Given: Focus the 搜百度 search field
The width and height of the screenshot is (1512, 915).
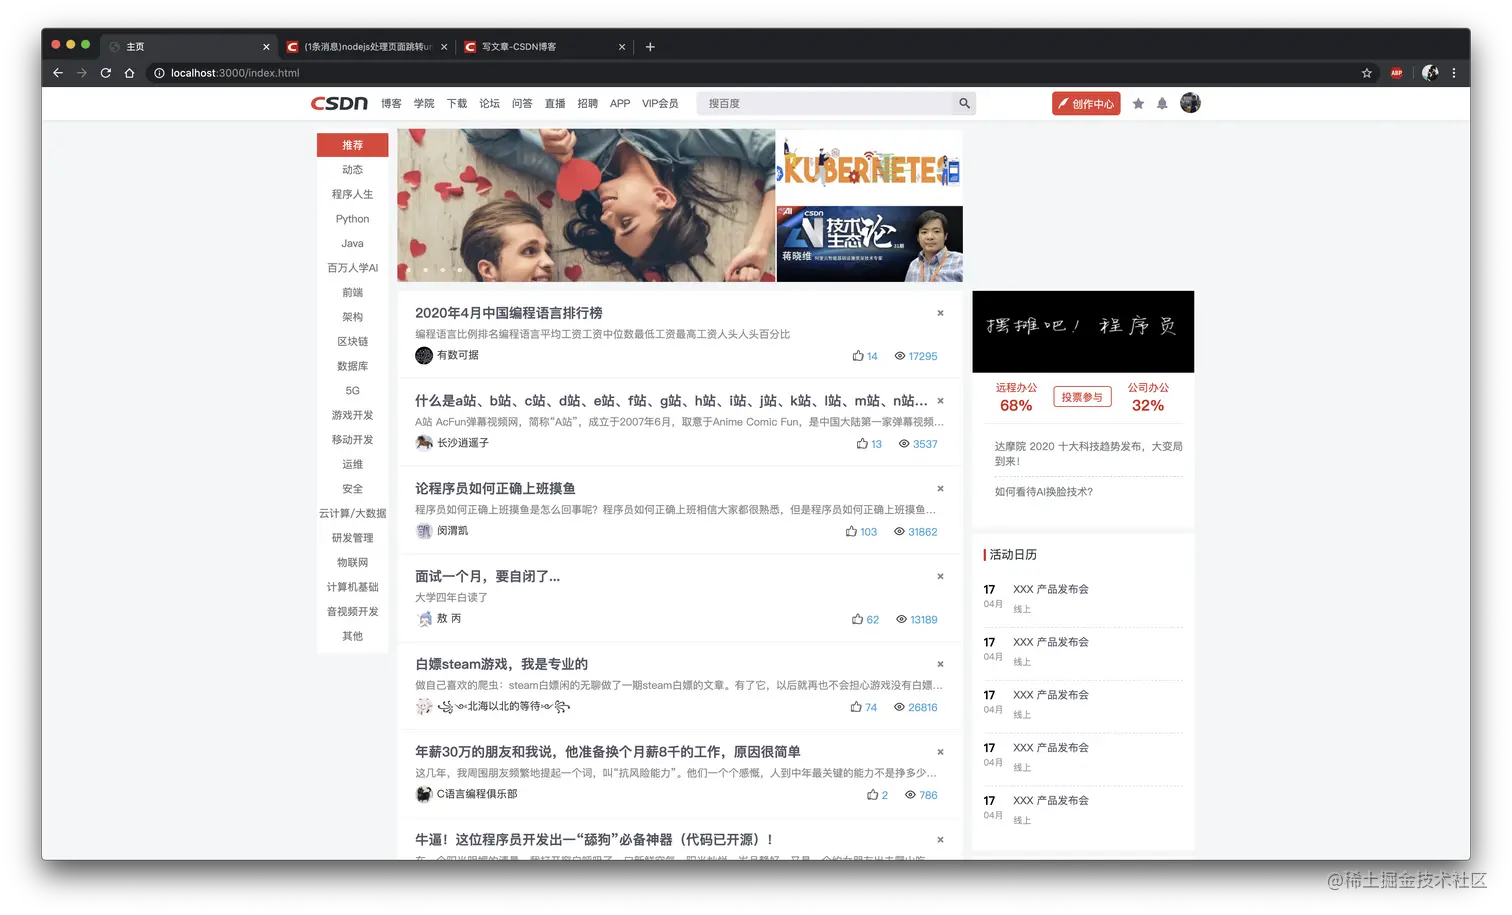Looking at the screenshot, I should pyautogui.click(x=825, y=103).
